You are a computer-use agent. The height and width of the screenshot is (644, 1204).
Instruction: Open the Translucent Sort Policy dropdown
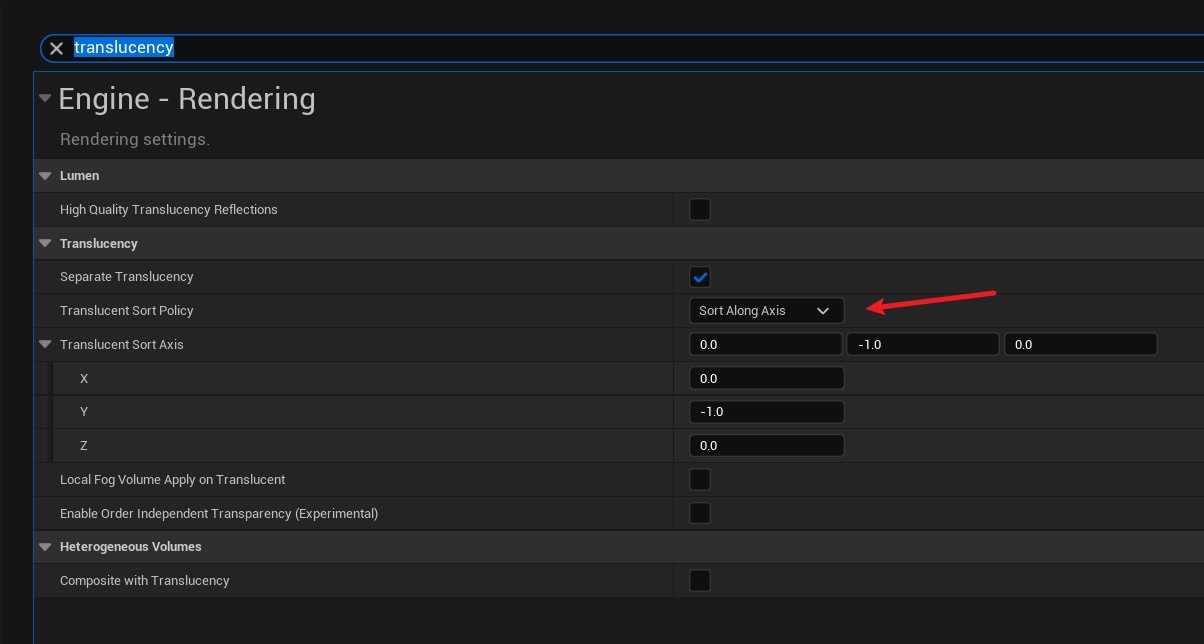[766, 311]
